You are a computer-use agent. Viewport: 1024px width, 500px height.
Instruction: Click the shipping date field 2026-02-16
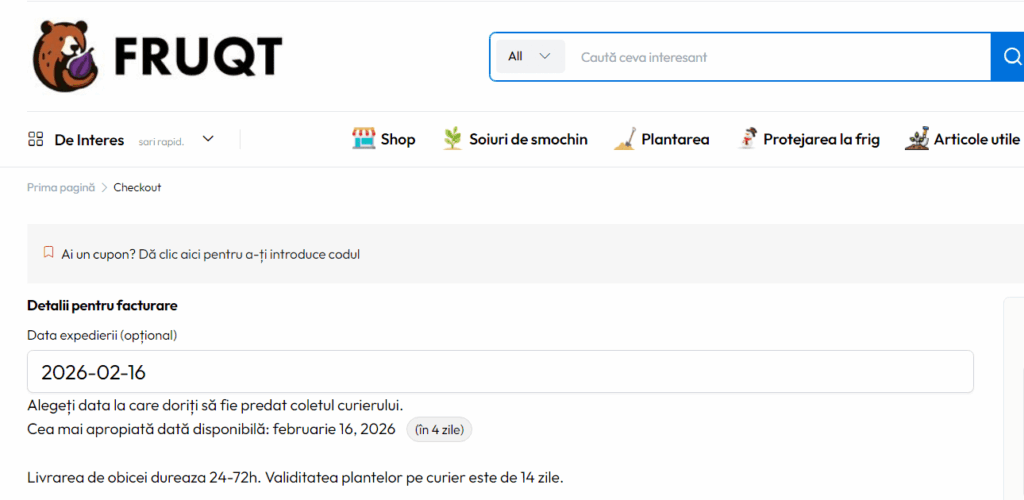(x=500, y=372)
